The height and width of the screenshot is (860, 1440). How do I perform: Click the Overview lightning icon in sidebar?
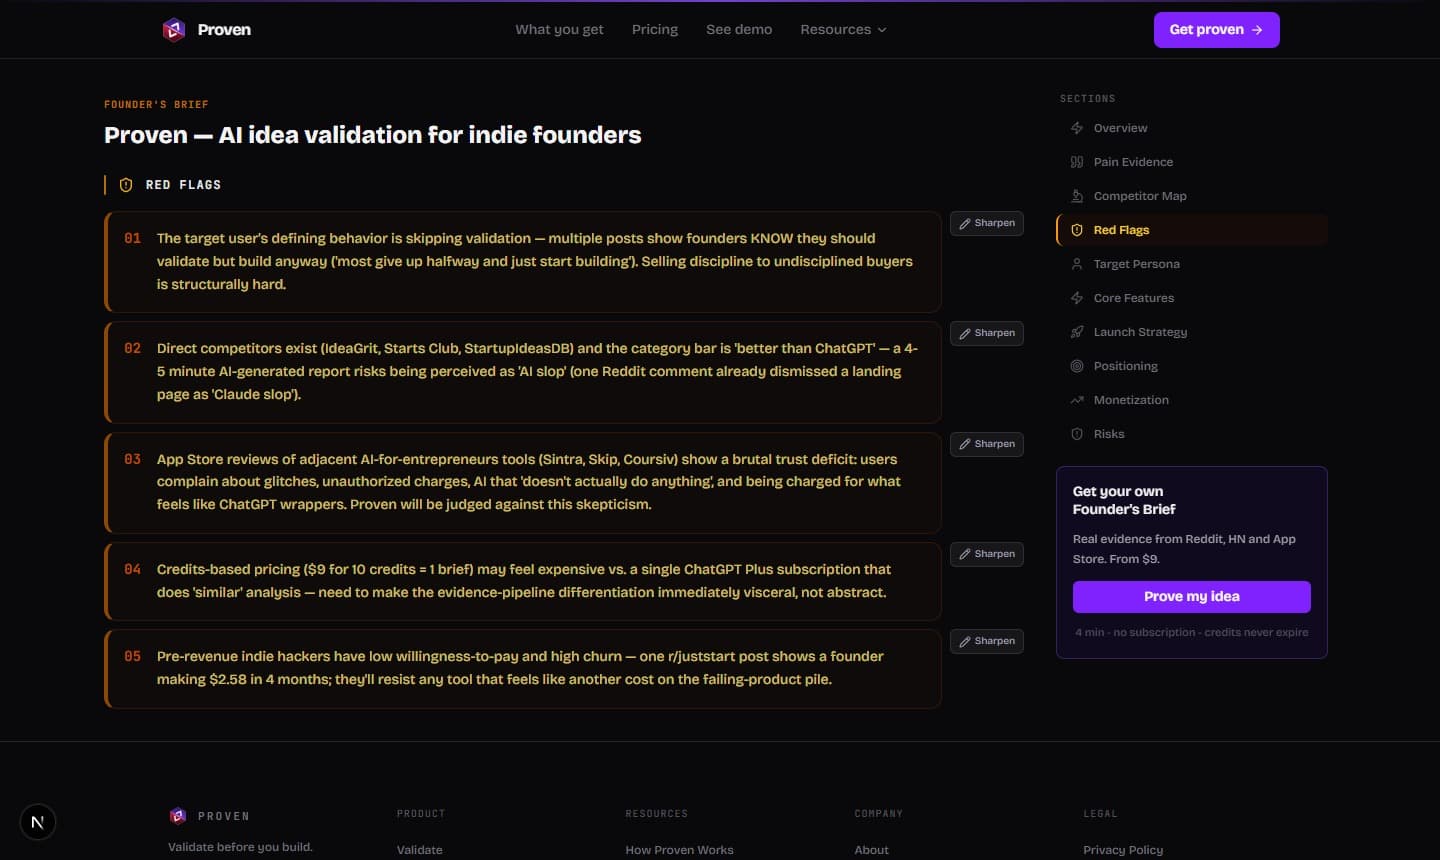(1077, 128)
